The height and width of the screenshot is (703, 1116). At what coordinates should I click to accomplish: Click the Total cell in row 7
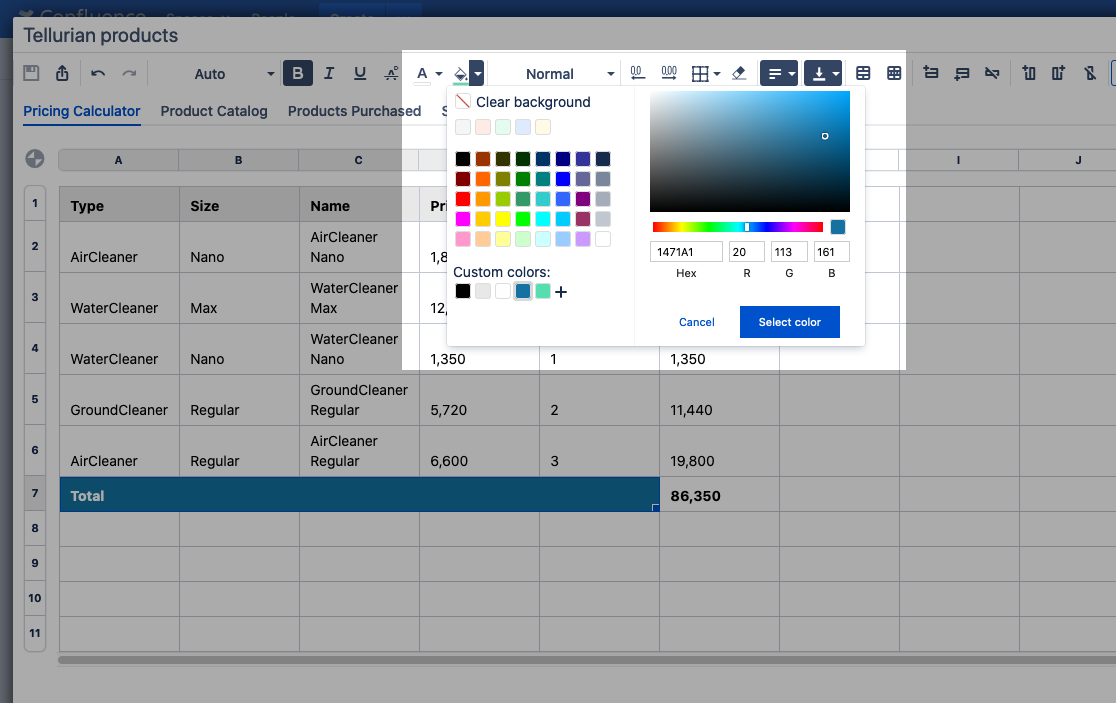click(x=359, y=495)
